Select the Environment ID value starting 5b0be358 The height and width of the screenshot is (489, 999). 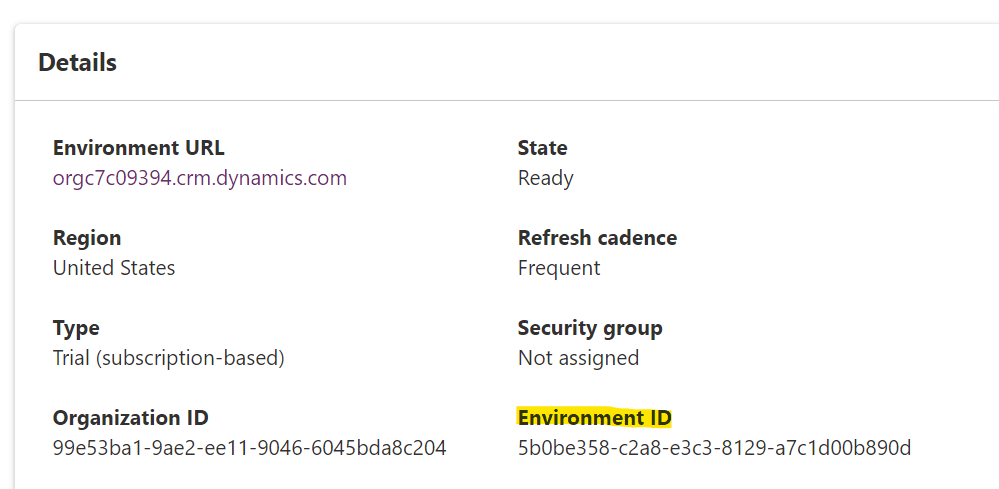coord(714,448)
